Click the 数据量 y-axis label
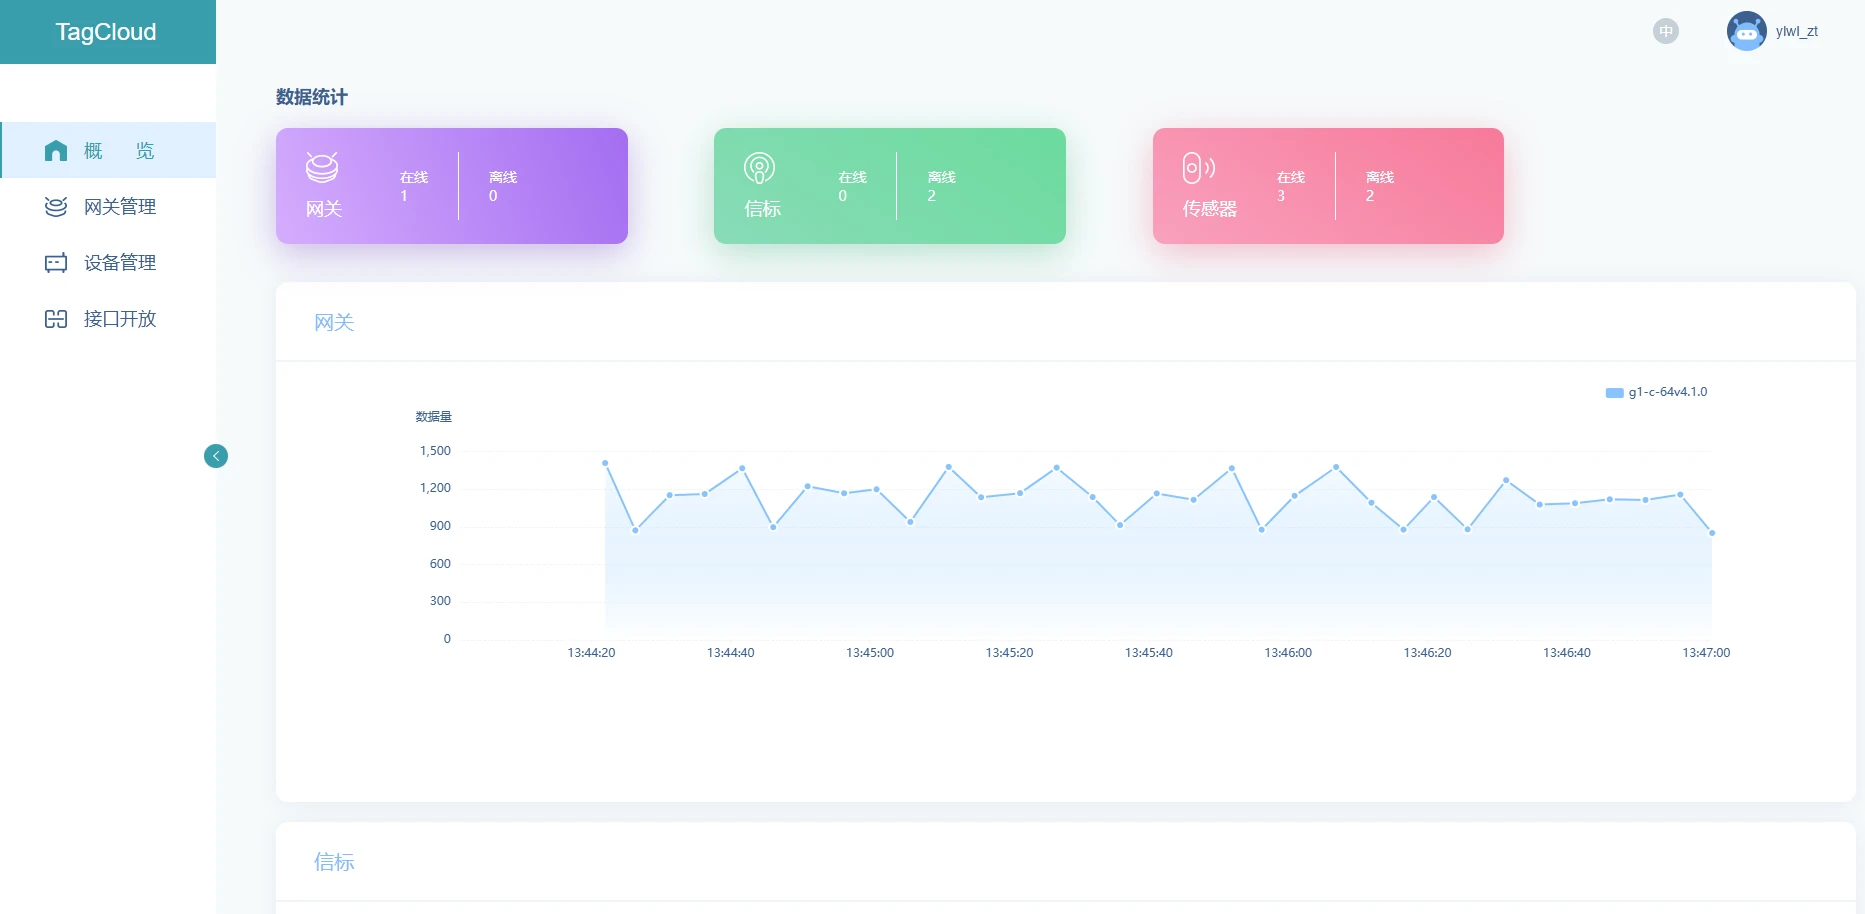This screenshot has height=914, width=1865. click(x=434, y=417)
